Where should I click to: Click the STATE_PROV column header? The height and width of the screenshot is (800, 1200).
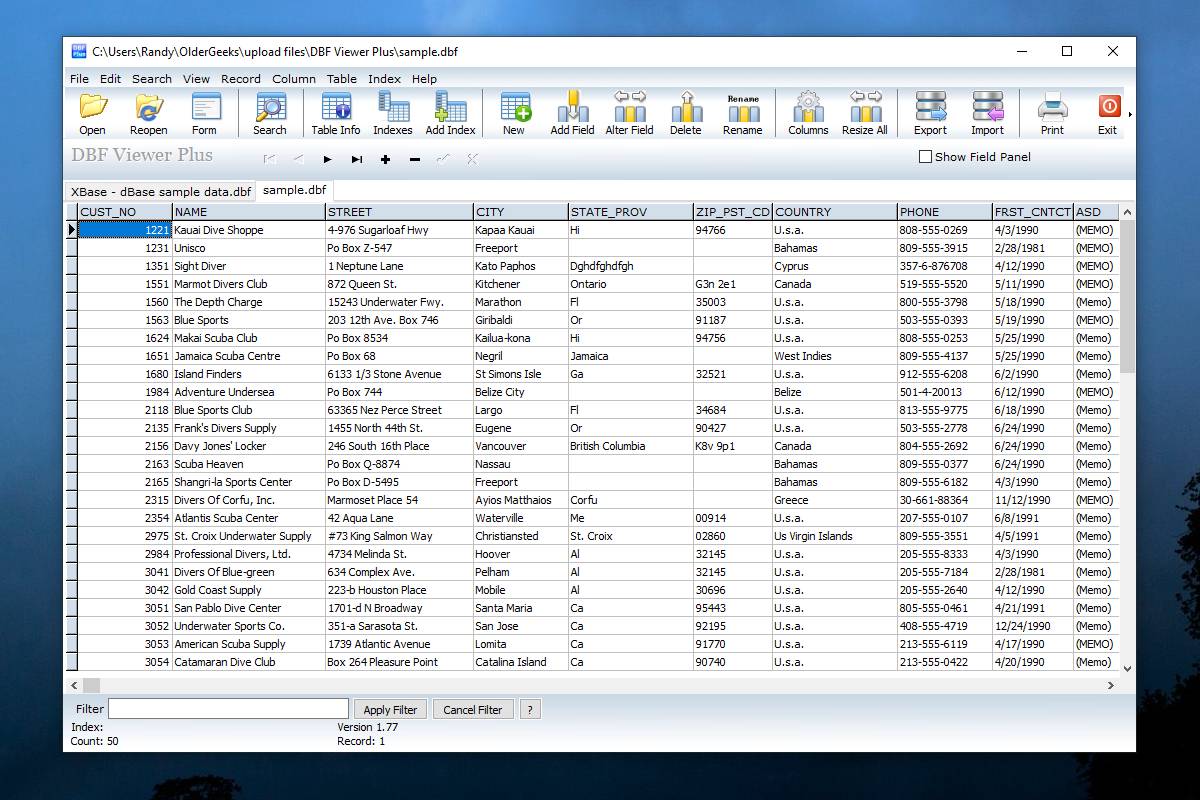coord(630,212)
